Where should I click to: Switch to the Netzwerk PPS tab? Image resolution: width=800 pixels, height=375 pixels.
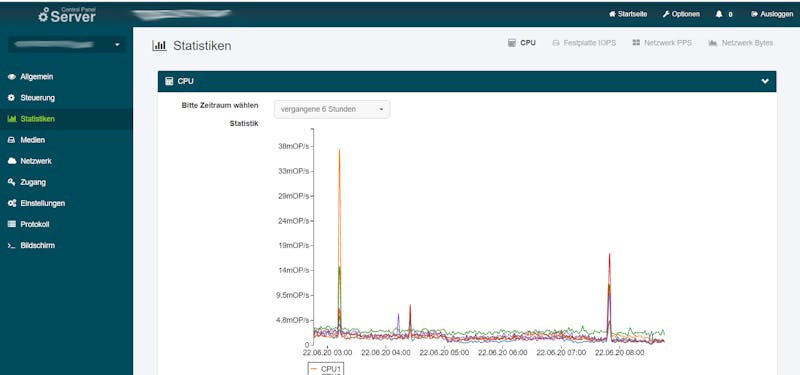(x=662, y=43)
